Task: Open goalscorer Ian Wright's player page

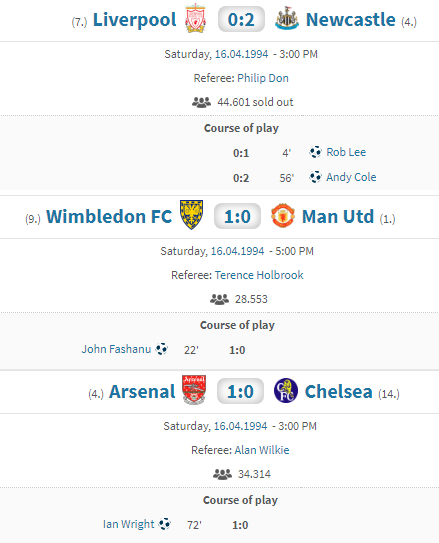Action: (128, 524)
